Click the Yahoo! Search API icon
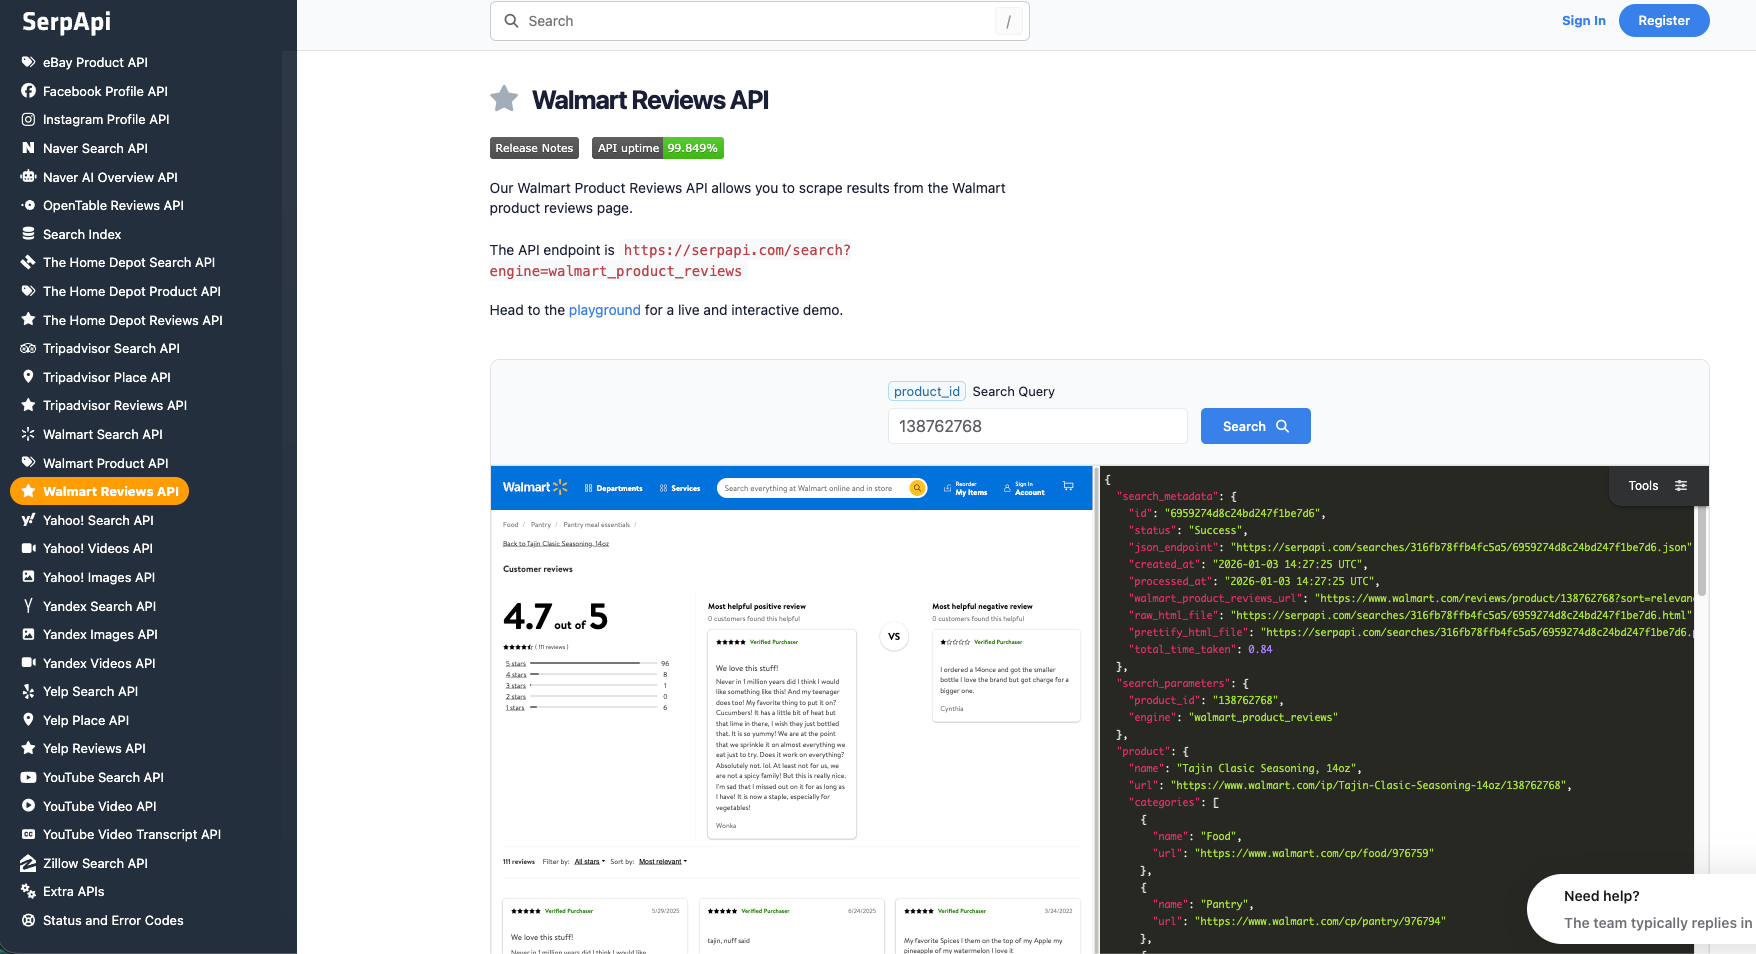1756x954 pixels. tap(28, 520)
